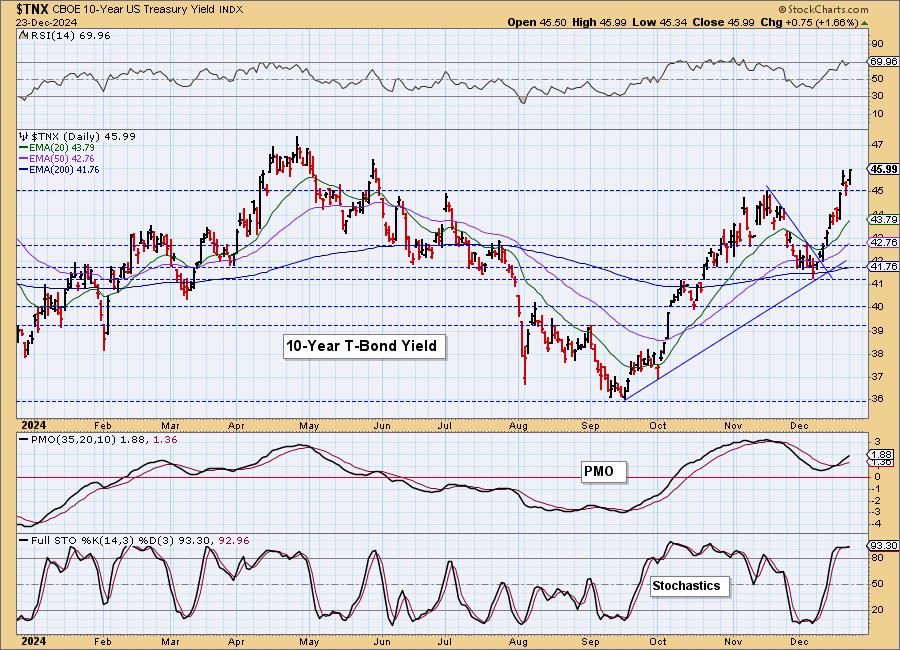The height and width of the screenshot is (650, 900).
Task: Click the red 1.36 PMO signal value in legend
Action: 166,440
